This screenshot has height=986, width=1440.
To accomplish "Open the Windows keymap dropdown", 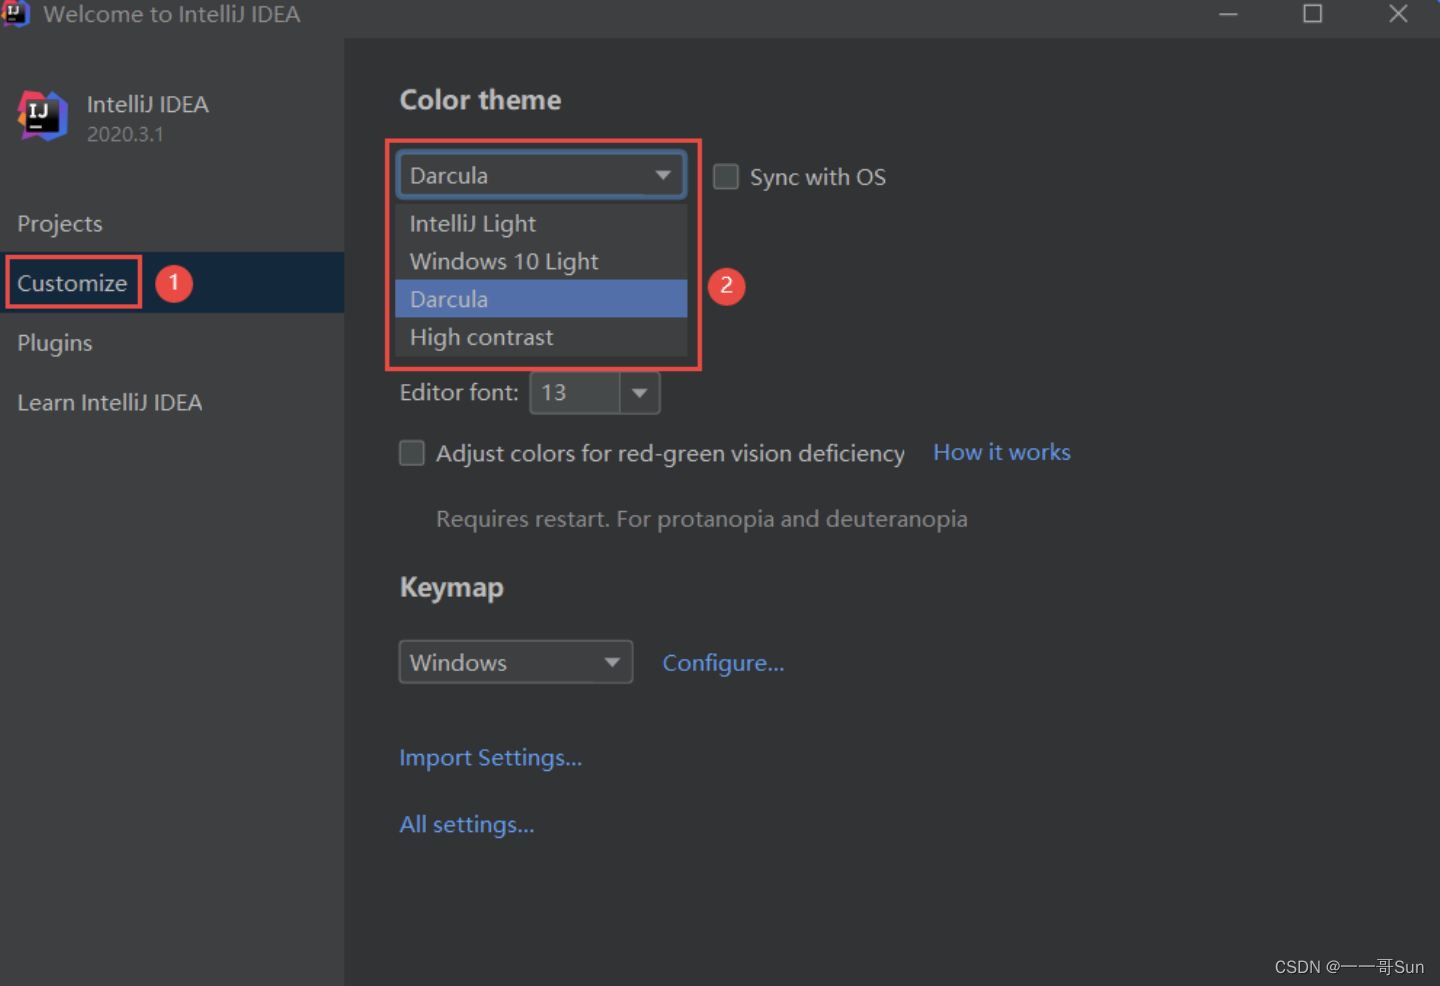I will point(516,662).
